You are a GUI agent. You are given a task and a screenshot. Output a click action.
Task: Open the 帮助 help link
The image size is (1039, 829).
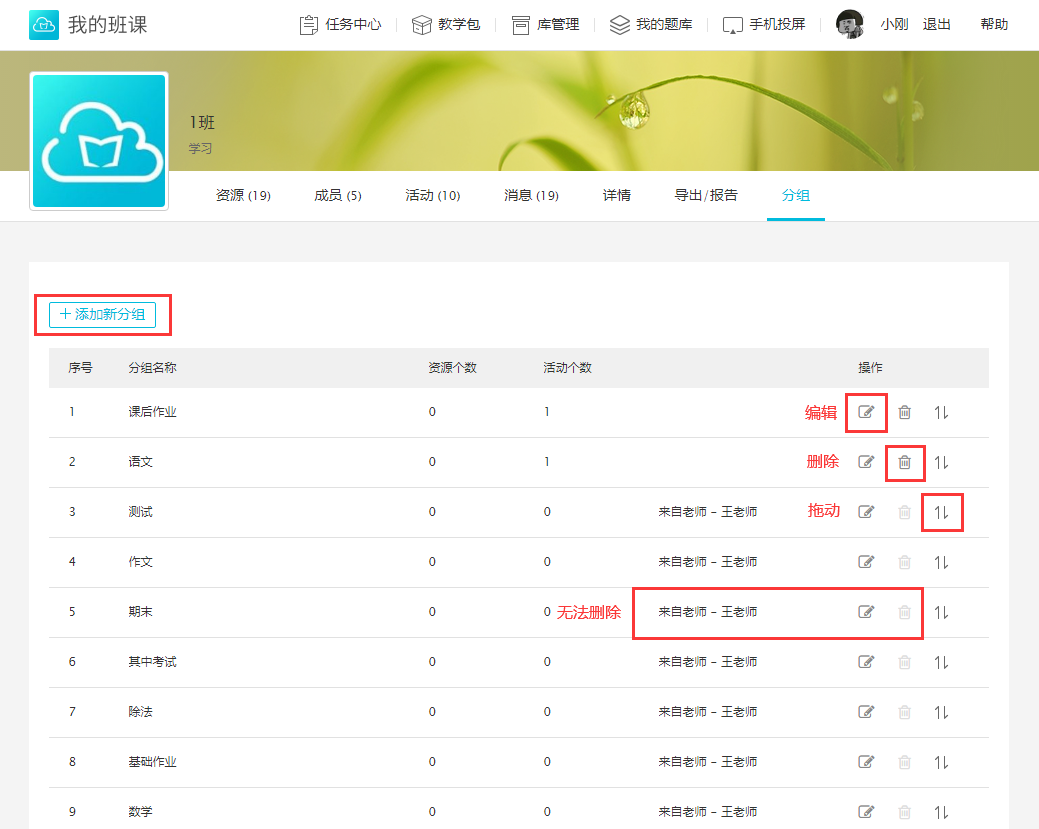pyautogui.click(x=994, y=25)
